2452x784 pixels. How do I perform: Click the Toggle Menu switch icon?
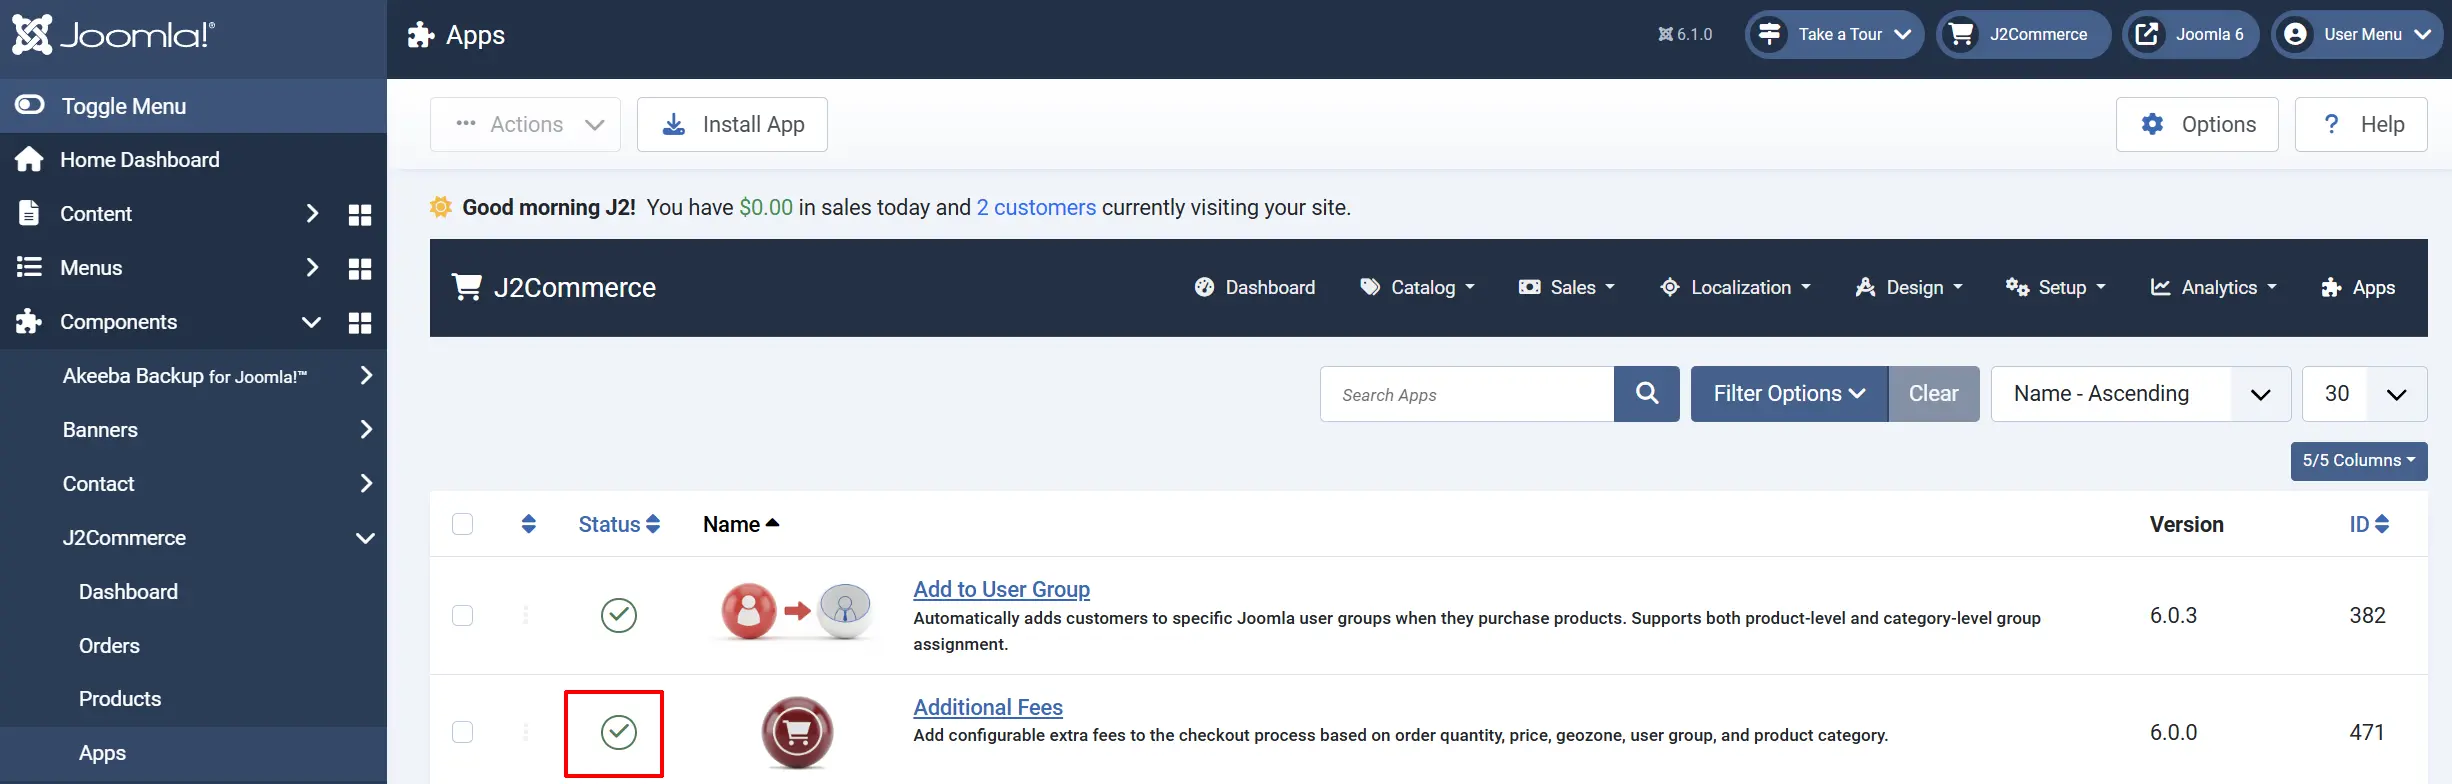(30, 105)
